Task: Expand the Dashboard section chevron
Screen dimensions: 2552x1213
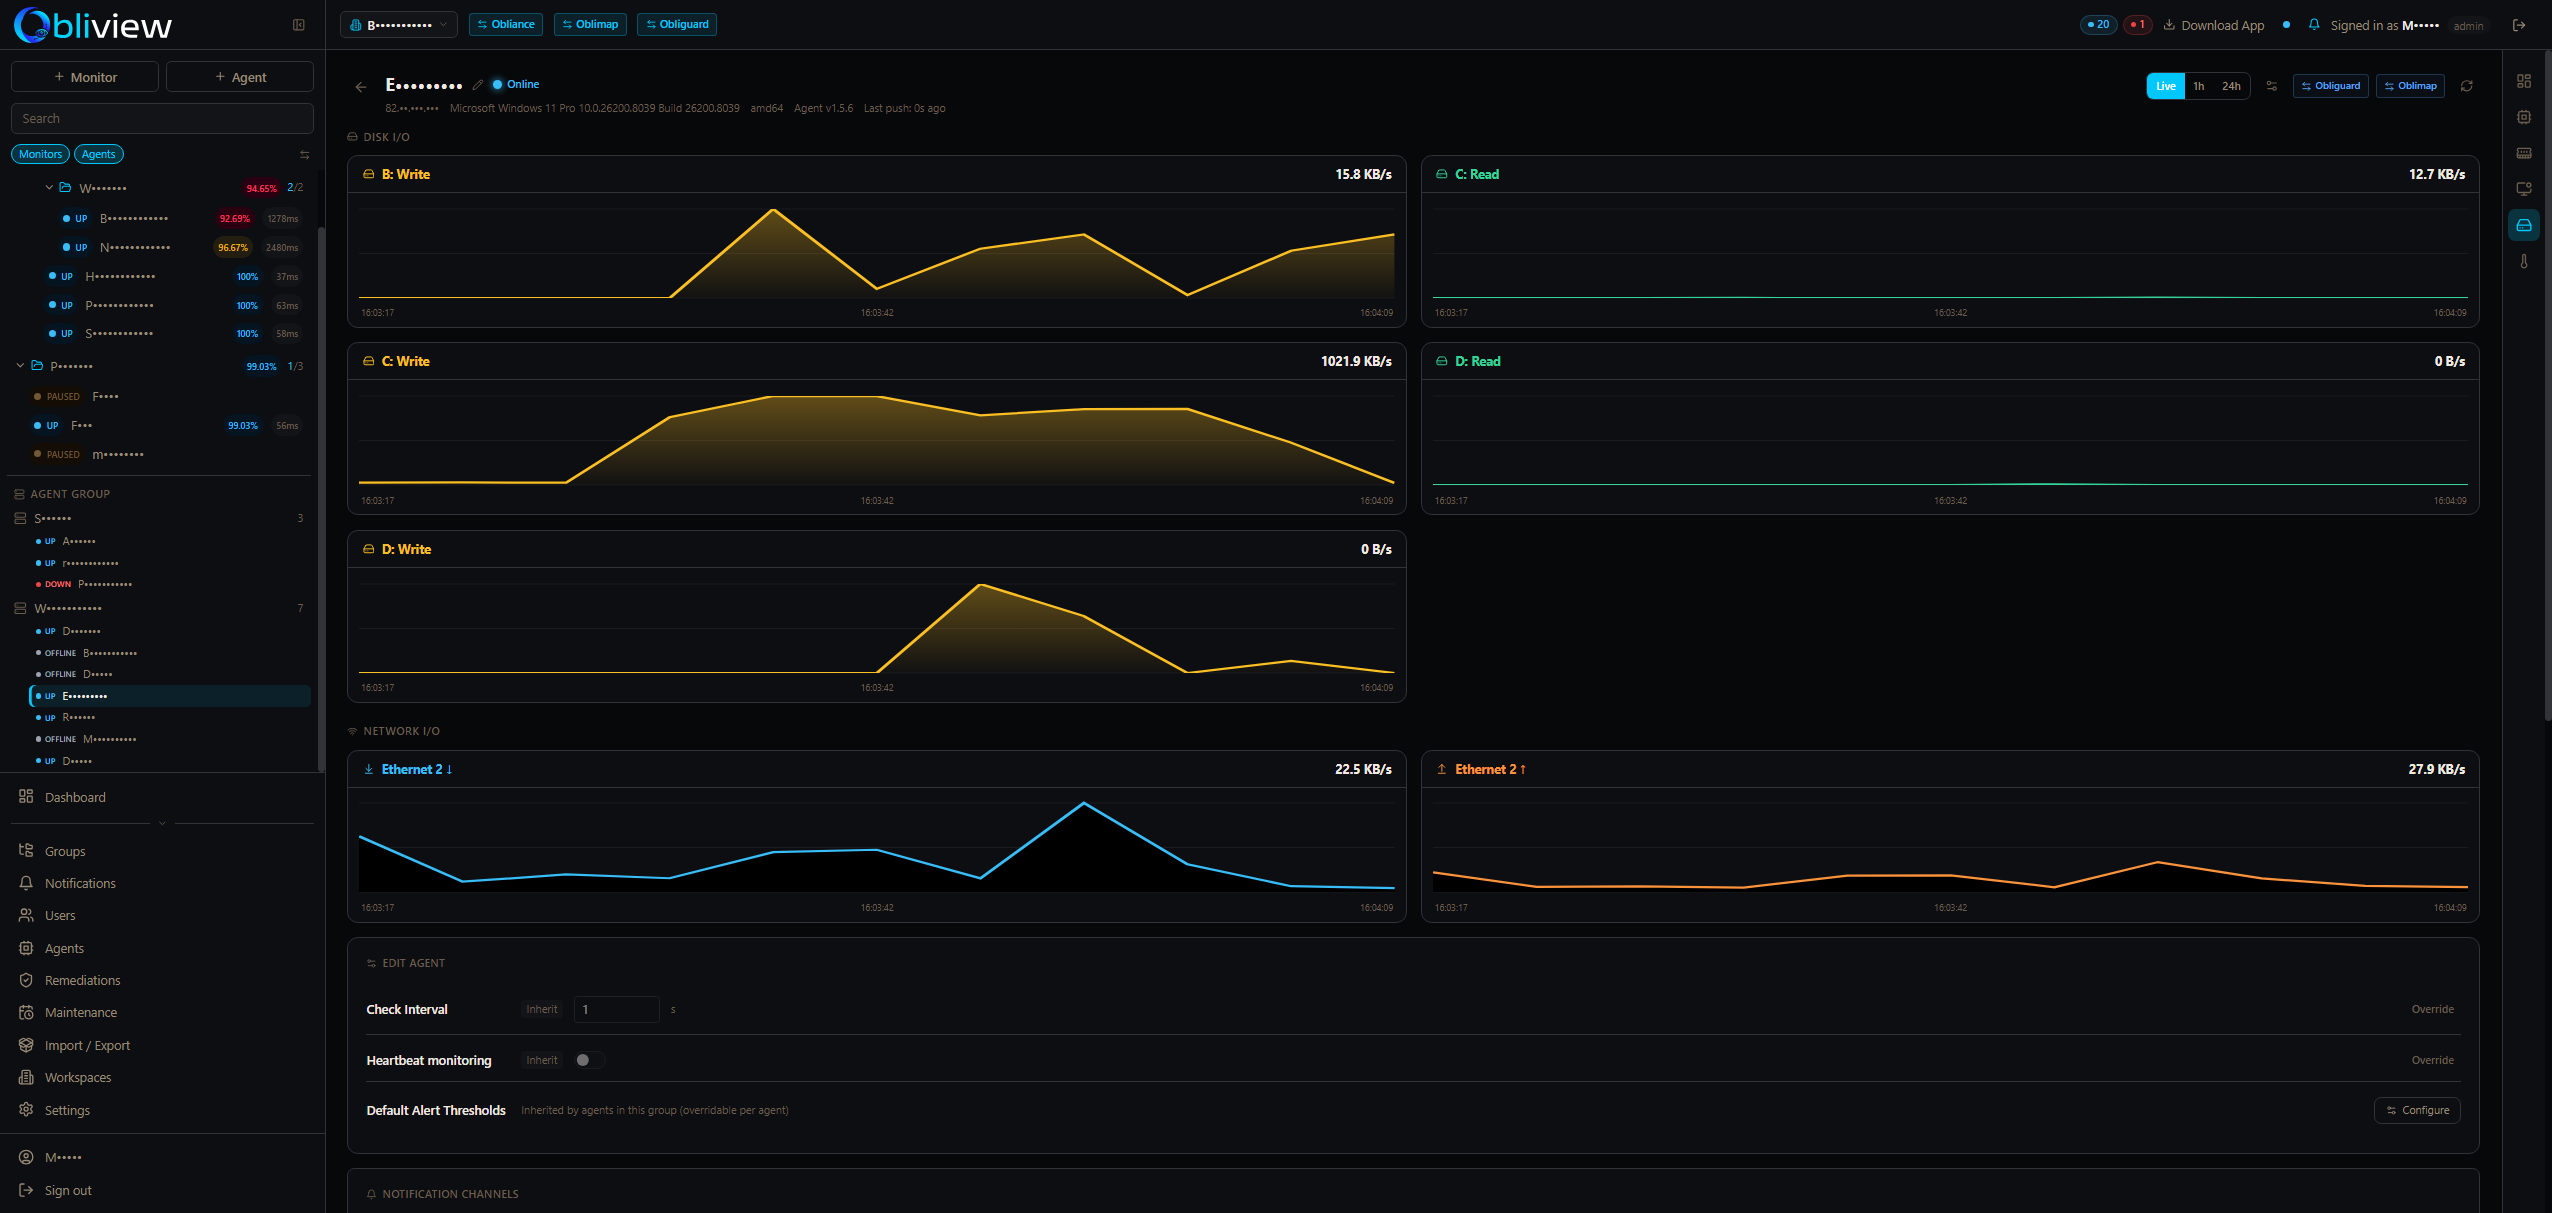Action: 161,823
